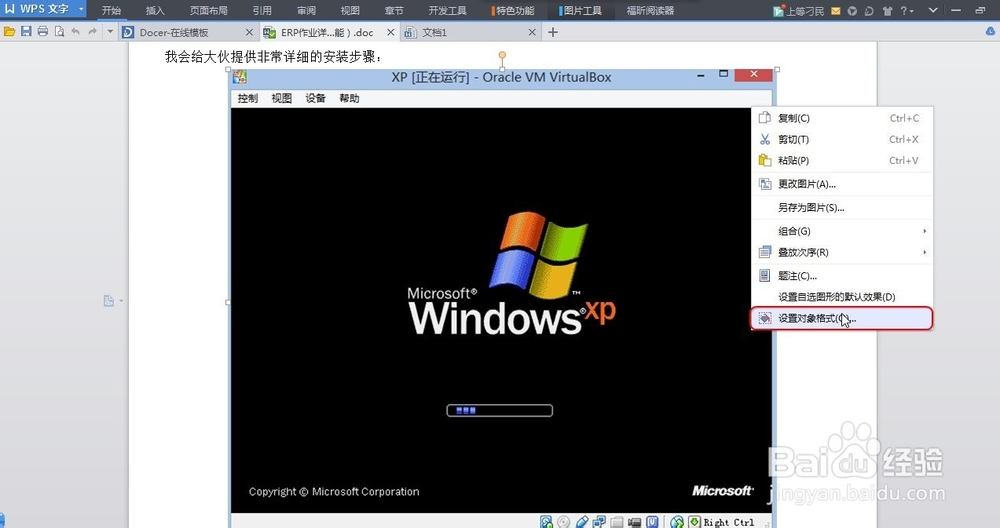Close the 文档1 document tab
Screen dimensions: 1000x528
point(532,32)
